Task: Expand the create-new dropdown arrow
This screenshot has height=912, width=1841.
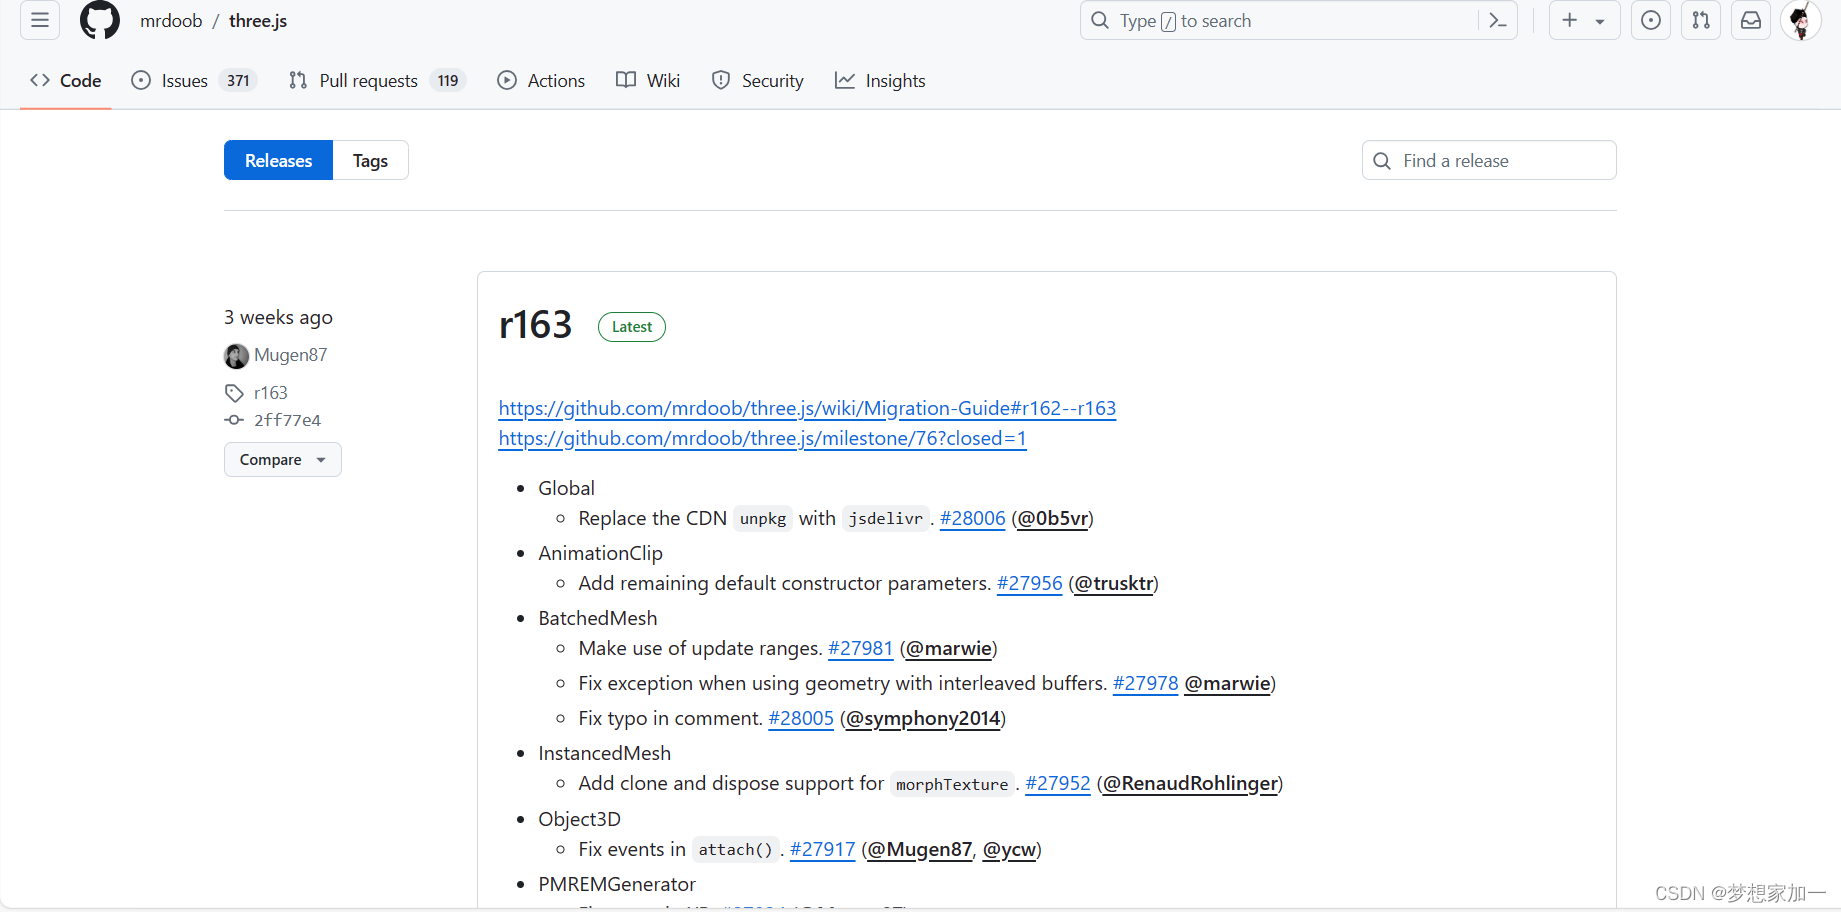Action: click(1600, 21)
